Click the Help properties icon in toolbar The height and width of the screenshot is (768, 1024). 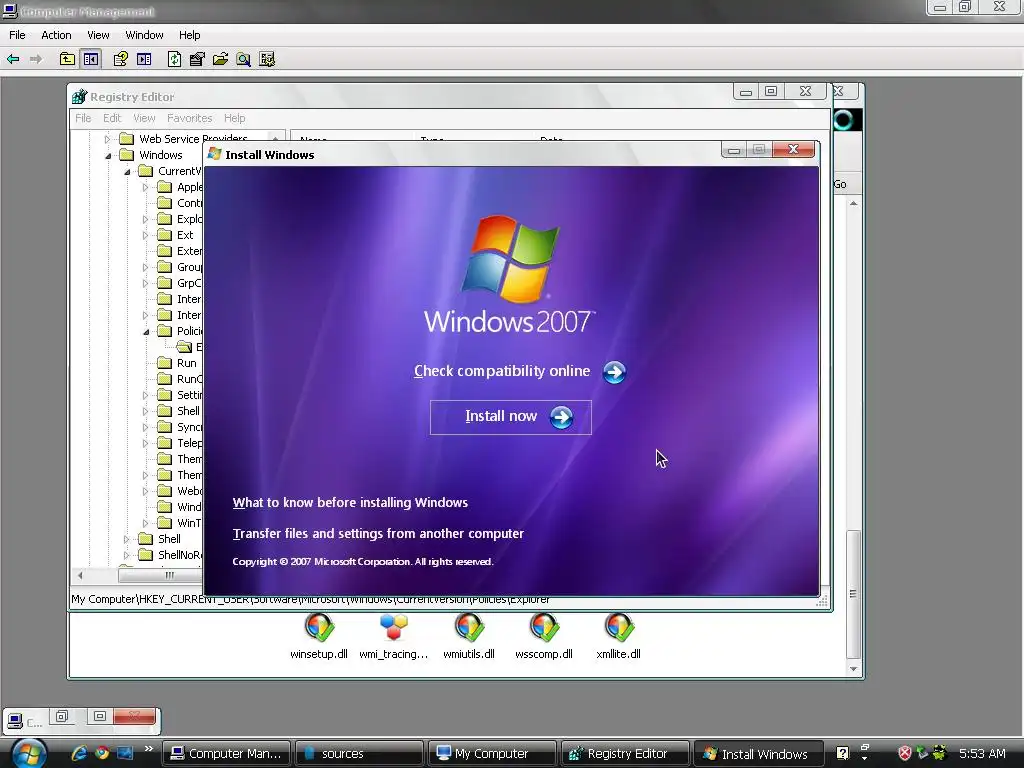tap(120, 59)
